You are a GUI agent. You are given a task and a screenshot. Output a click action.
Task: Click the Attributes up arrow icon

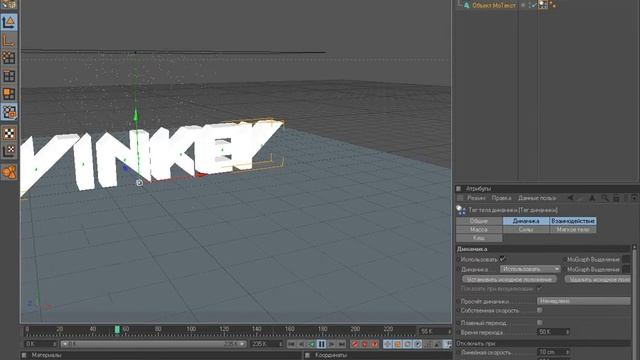(592, 198)
